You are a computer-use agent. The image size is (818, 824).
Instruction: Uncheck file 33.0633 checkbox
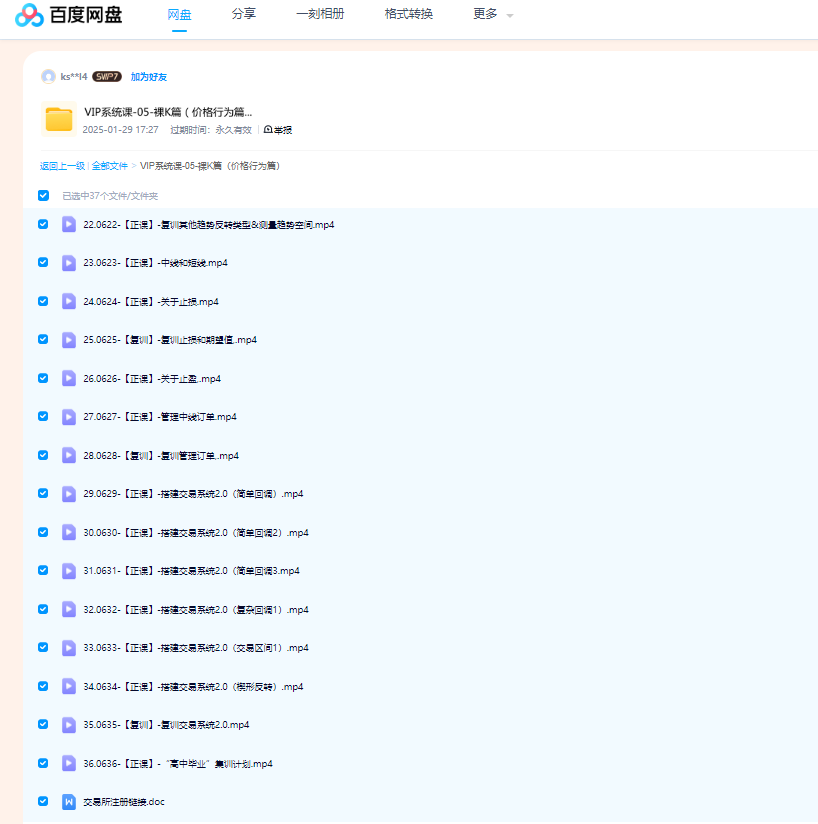coord(43,647)
